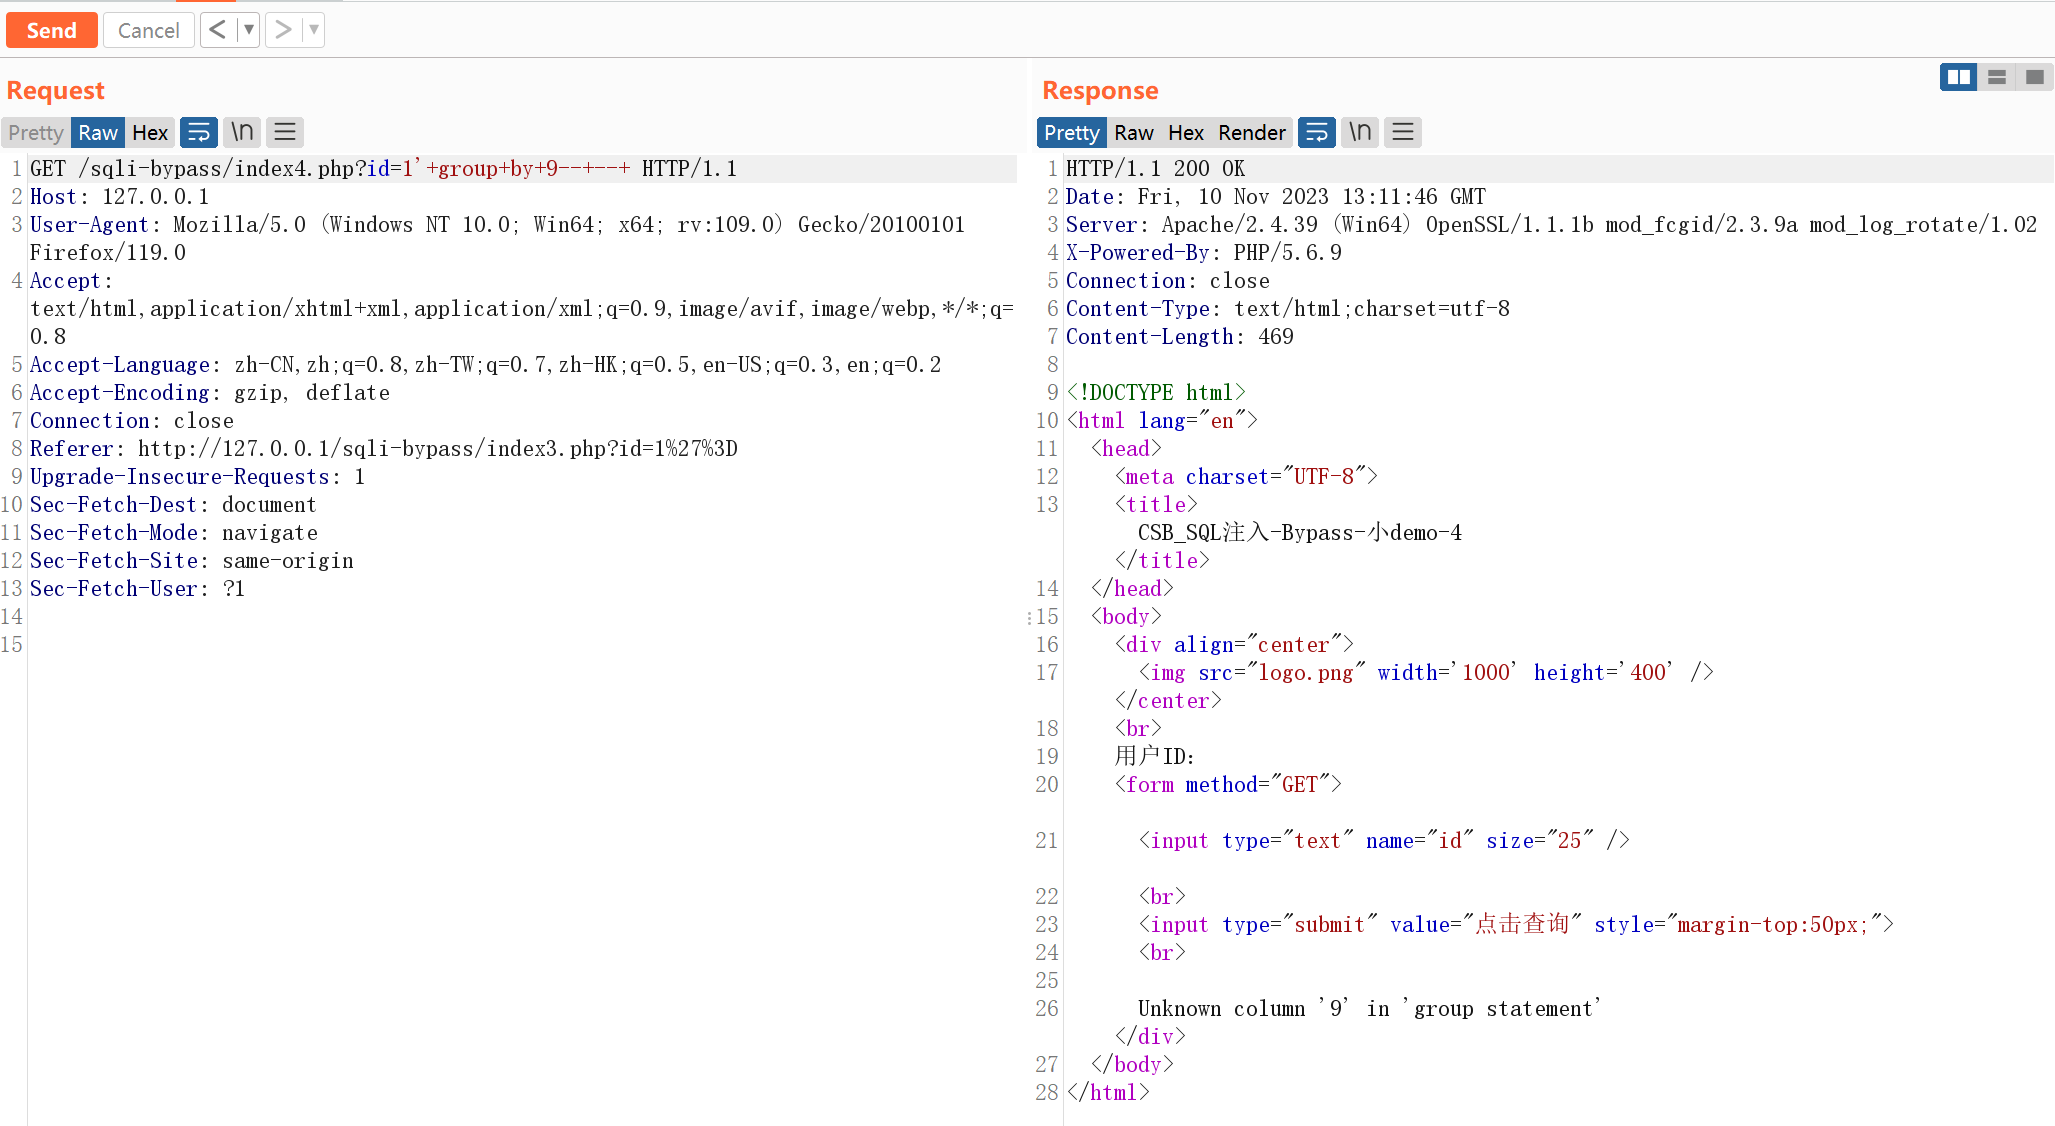Open the Response Hex tab

click(x=1186, y=132)
